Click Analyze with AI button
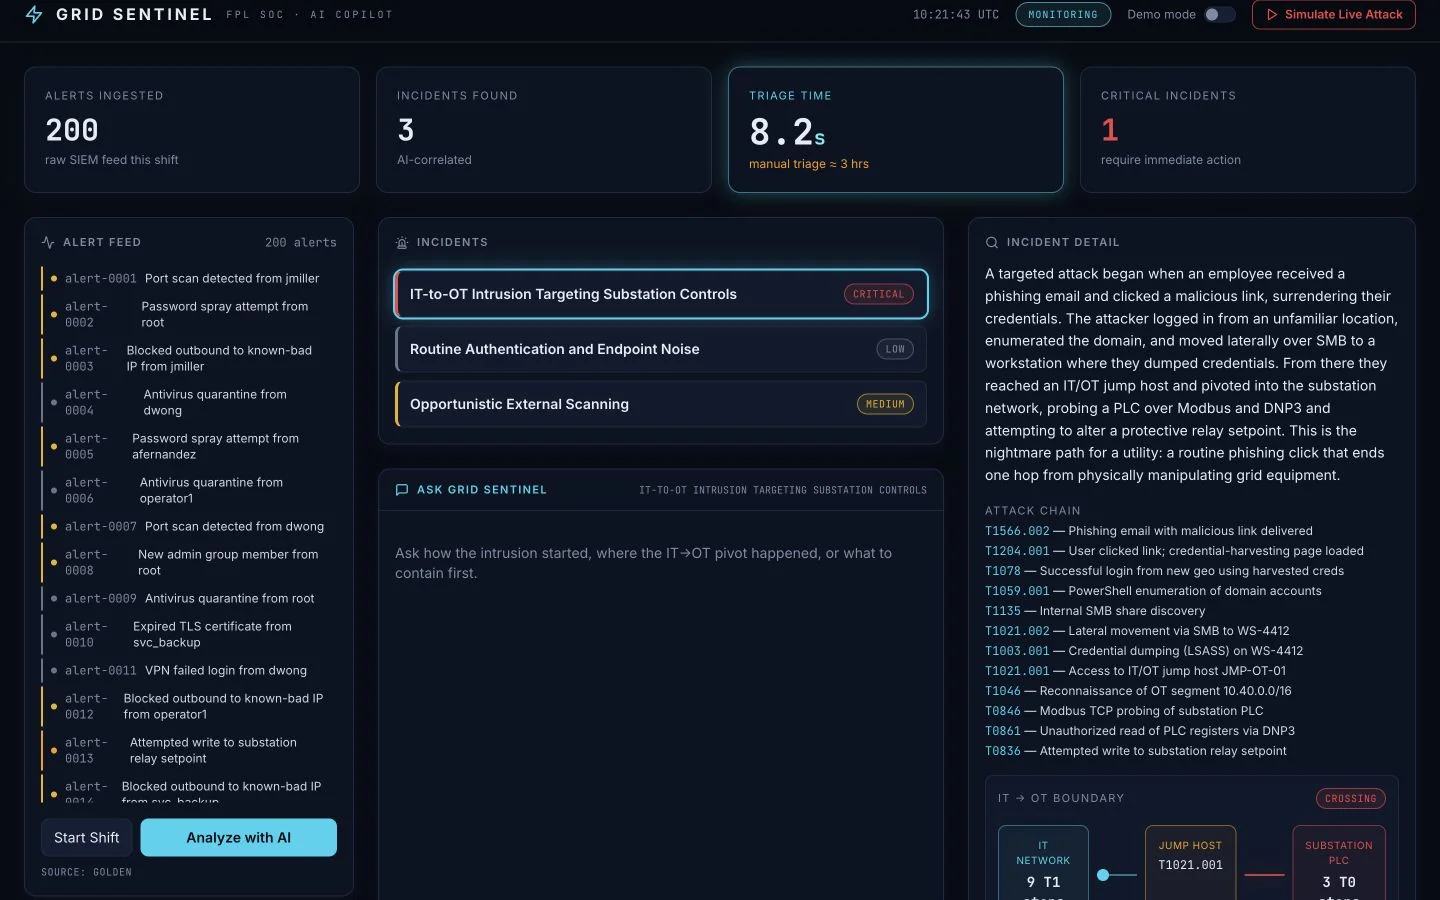The height and width of the screenshot is (900, 1440). click(239, 838)
